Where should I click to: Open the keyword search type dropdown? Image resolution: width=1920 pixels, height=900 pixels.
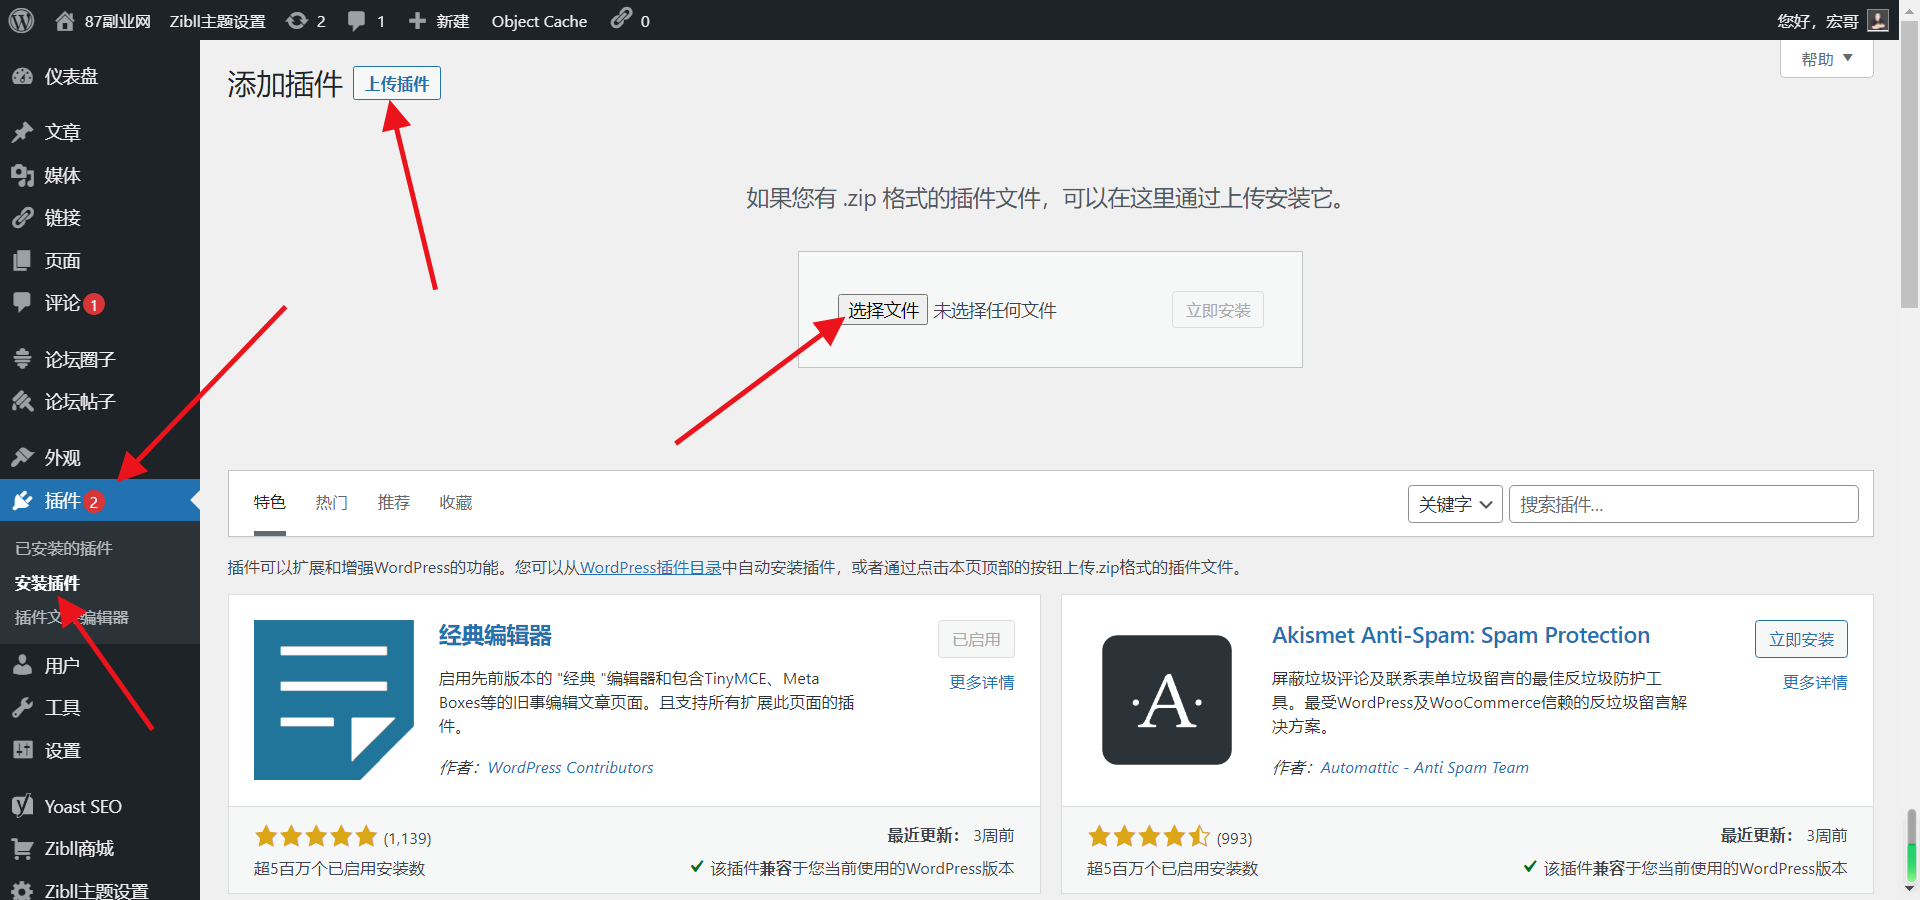pos(1454,504)
